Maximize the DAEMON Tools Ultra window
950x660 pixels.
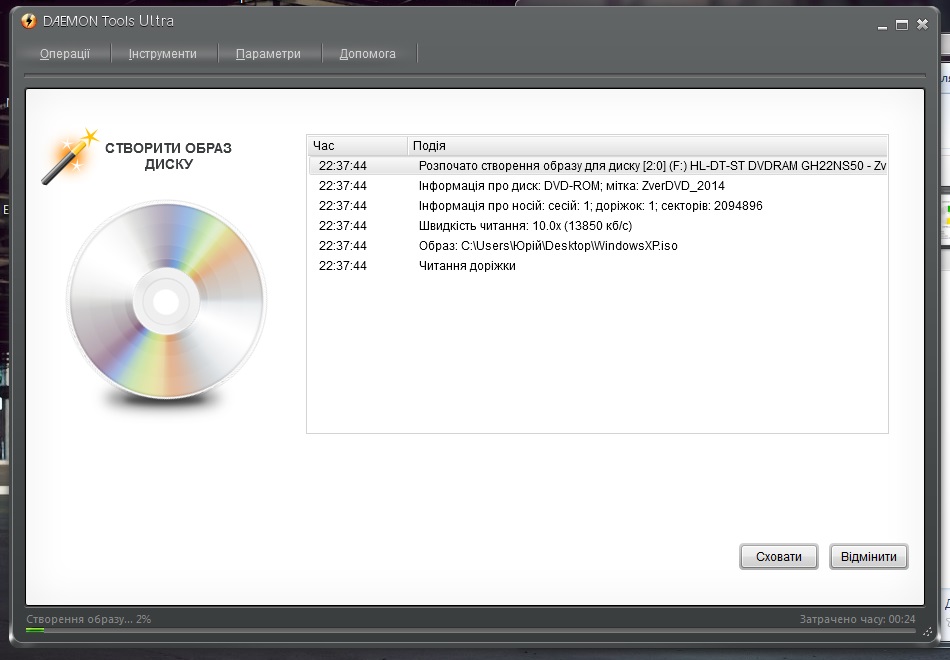coord(902,24)
